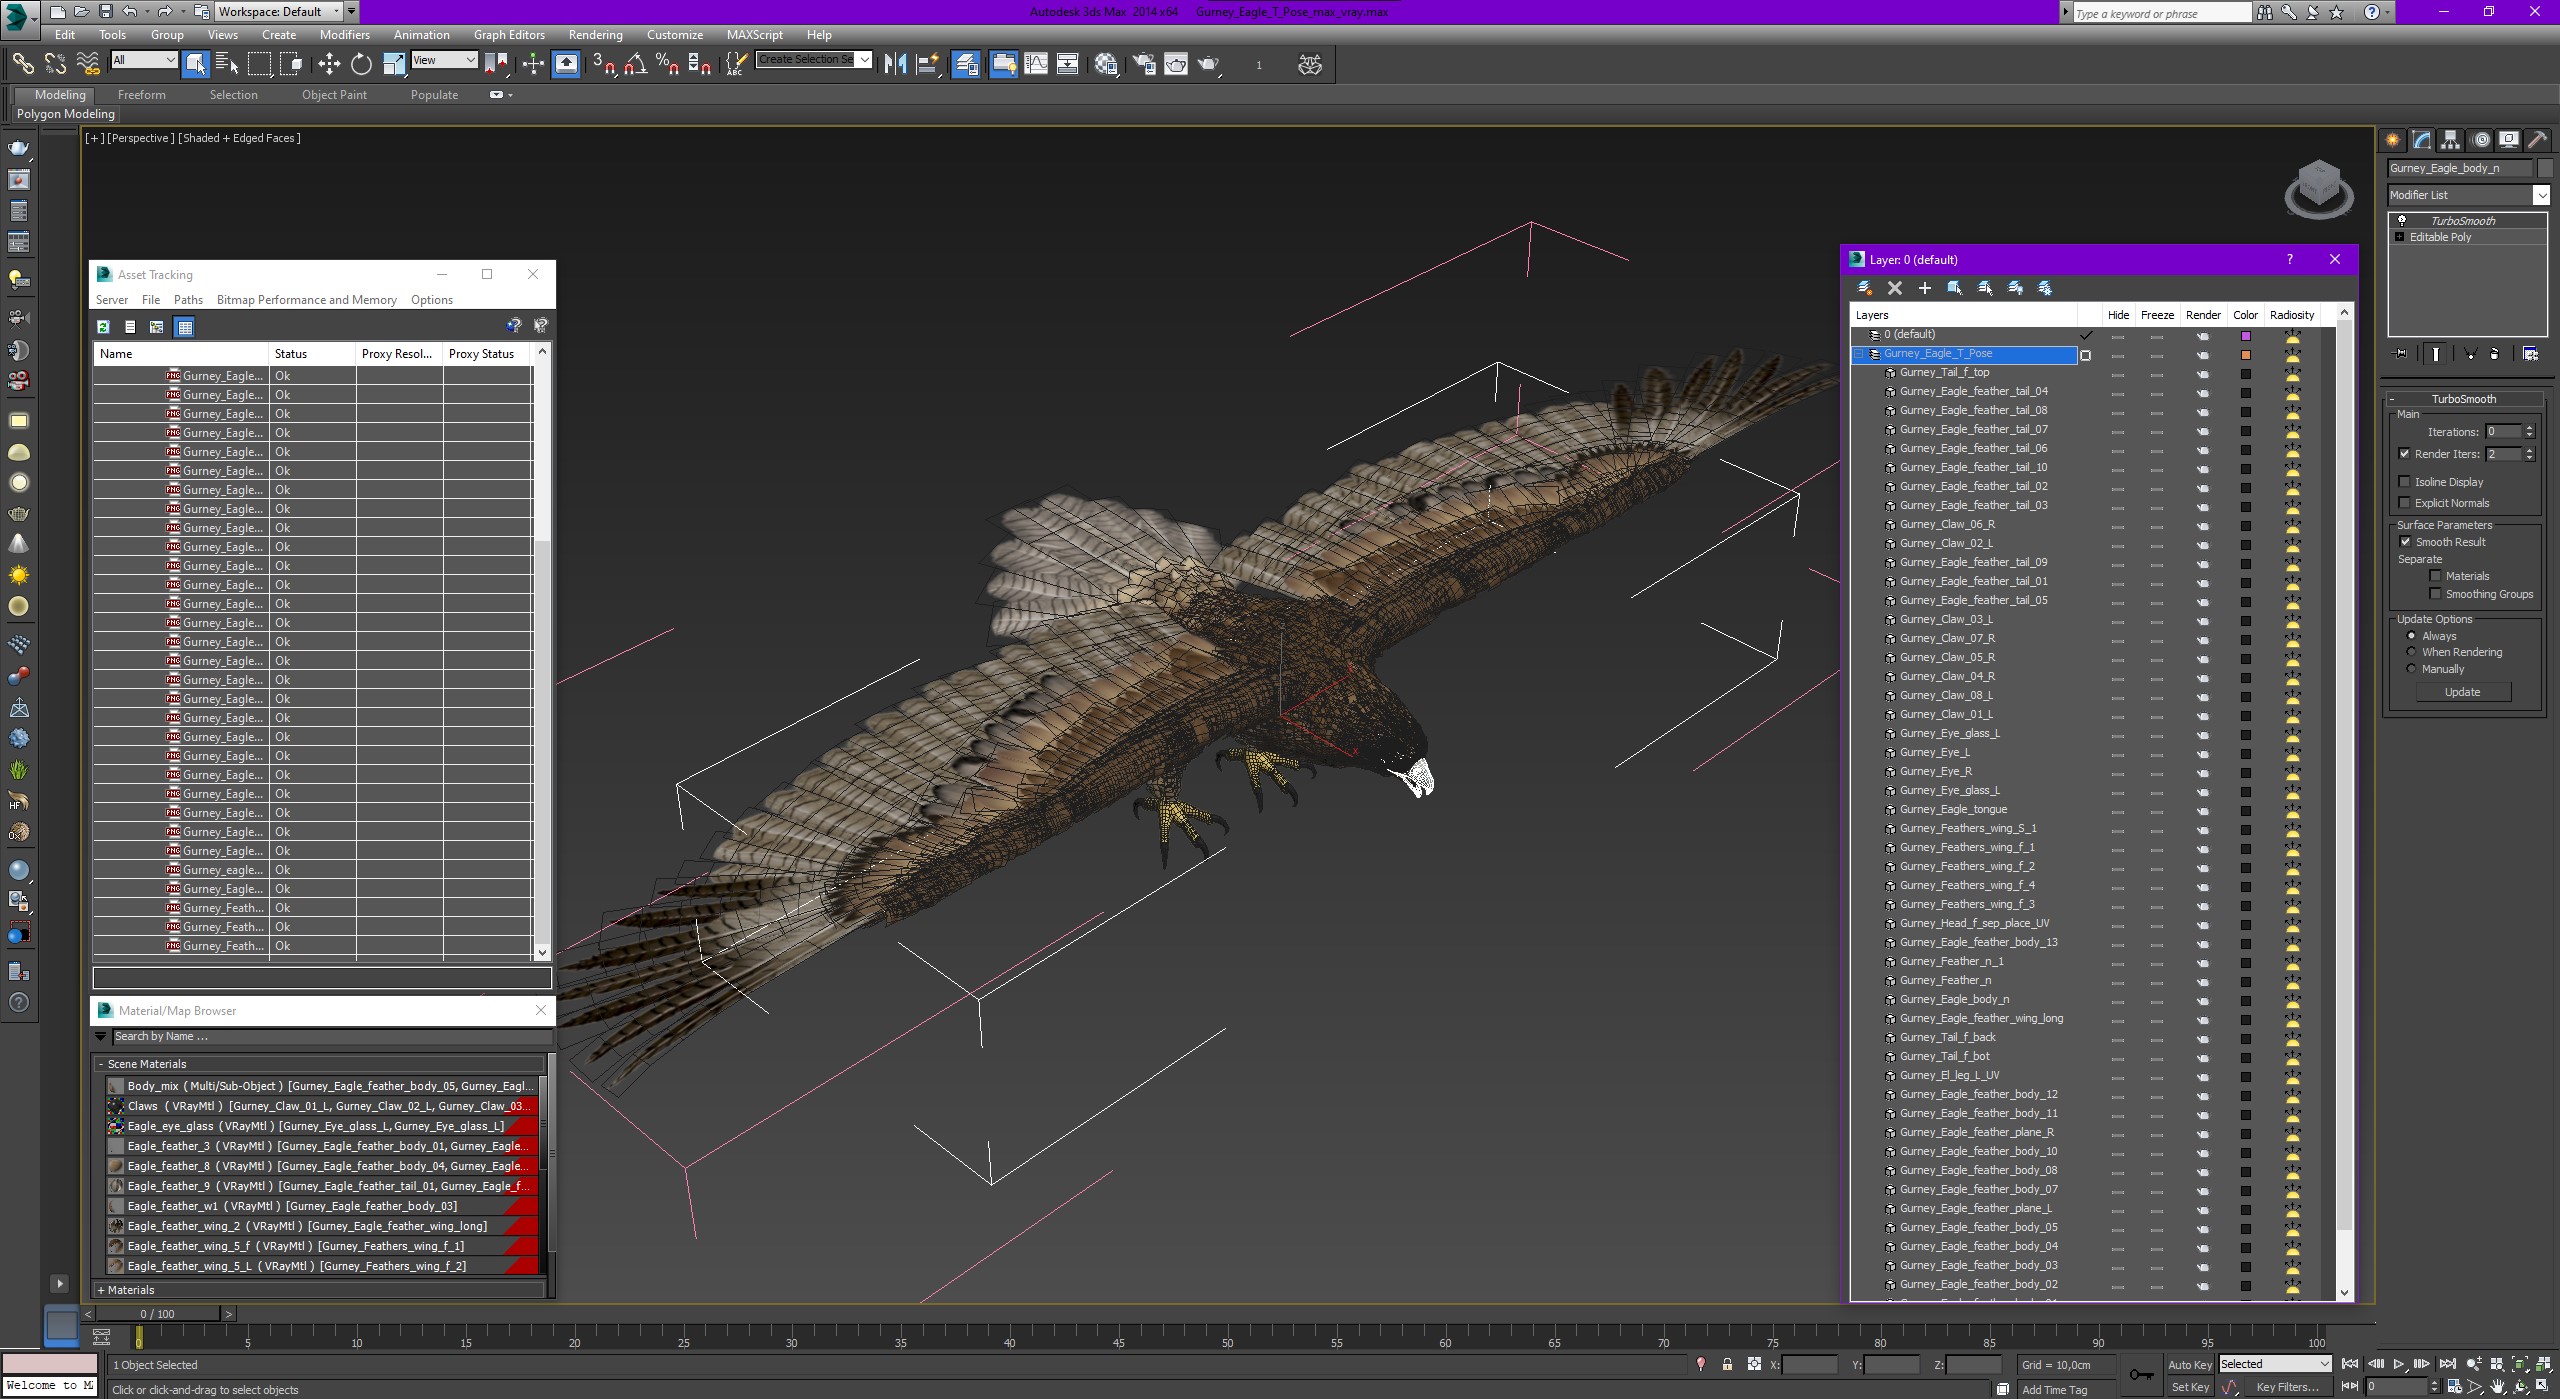This screenshot has height=1399, width=2560.
Task: Click Go to End playback control
Action: coord(2446,1364)
